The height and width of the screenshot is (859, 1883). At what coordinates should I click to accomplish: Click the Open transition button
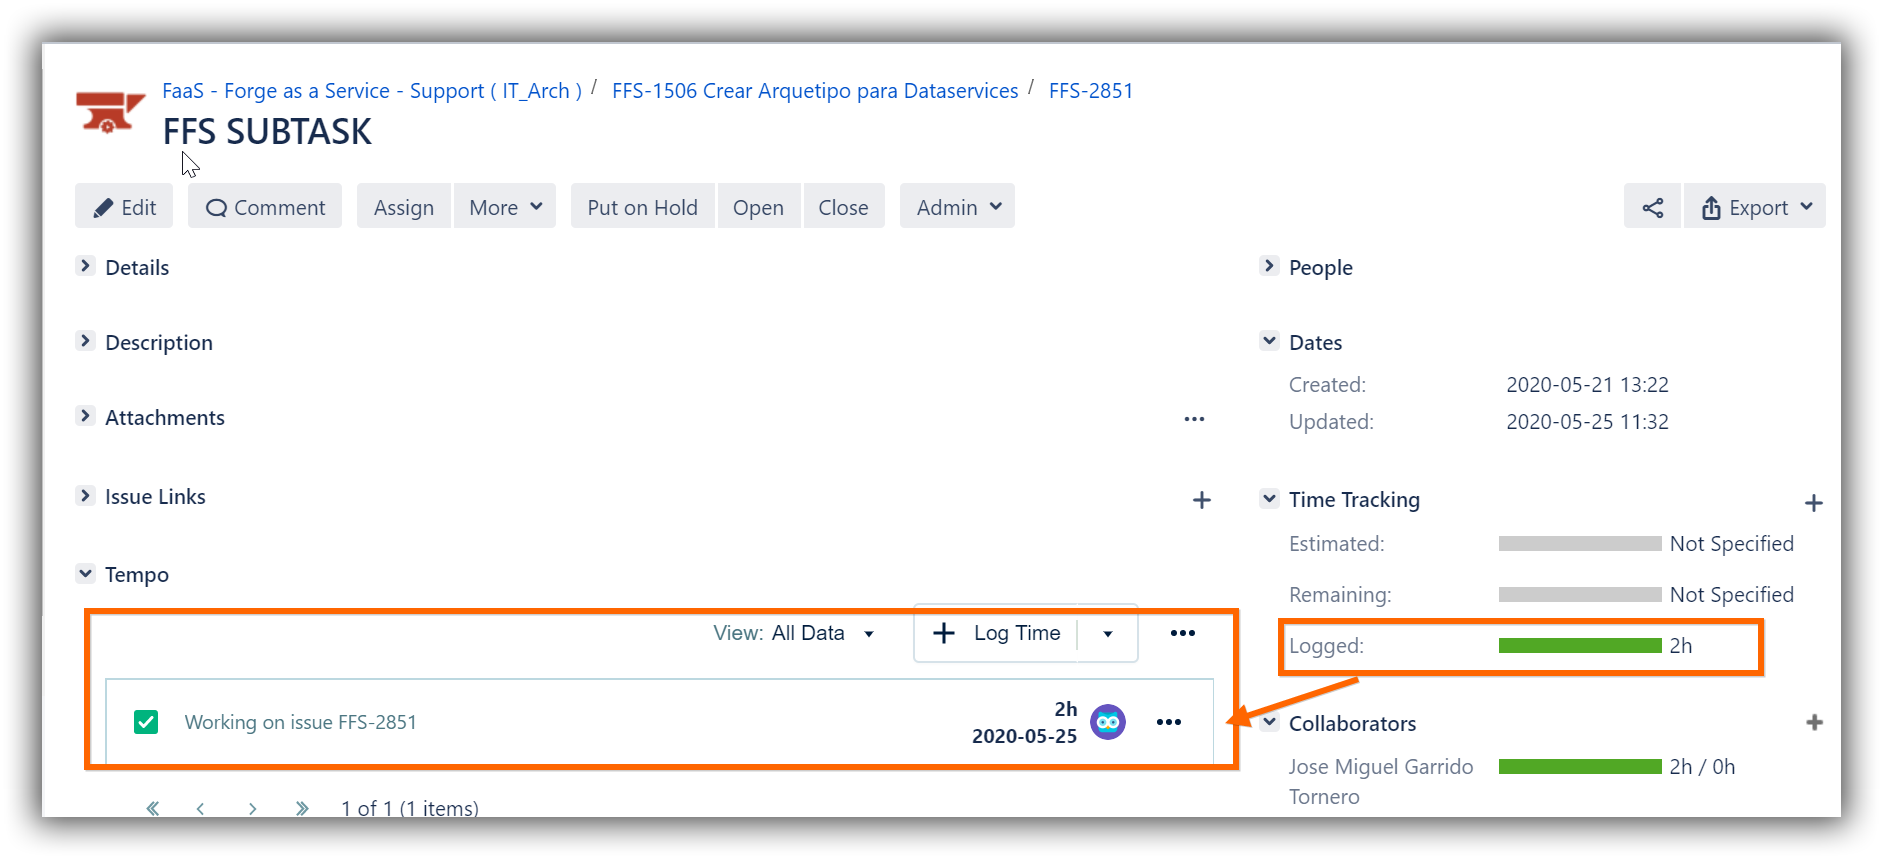coord(758,207)
